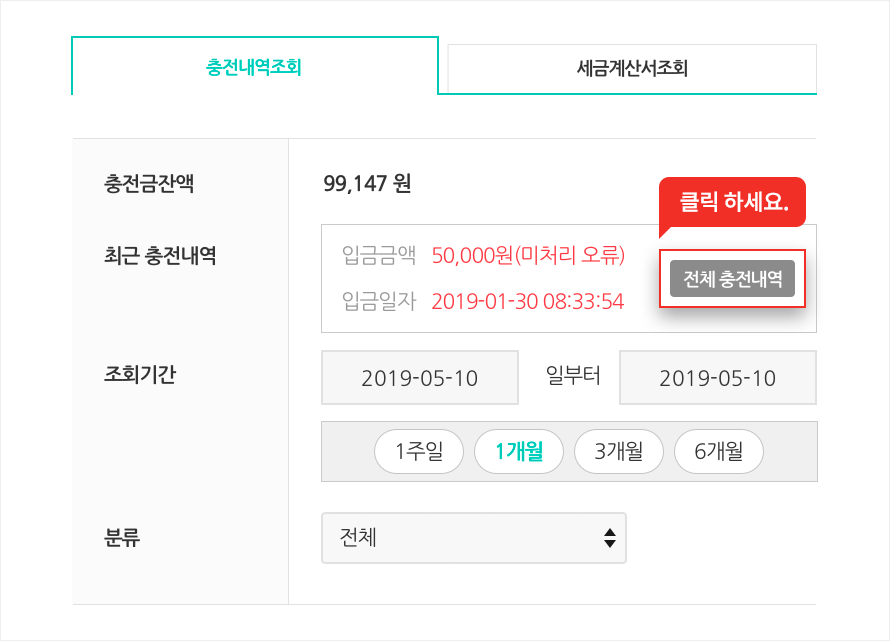The width and height of the screenshot is (890, 641).
Task: Click the 2019-01-30 08:33:54 deposit timestamp
Action: click(x=528, y=301)
